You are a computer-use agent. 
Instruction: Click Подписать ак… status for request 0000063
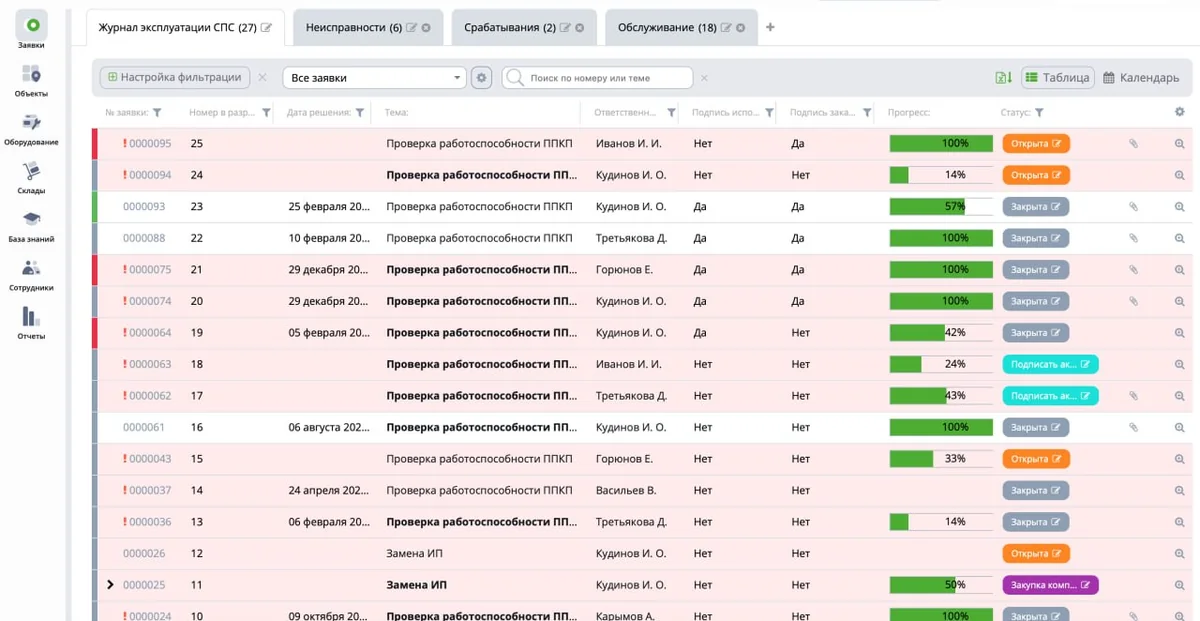pos(1050,365)
